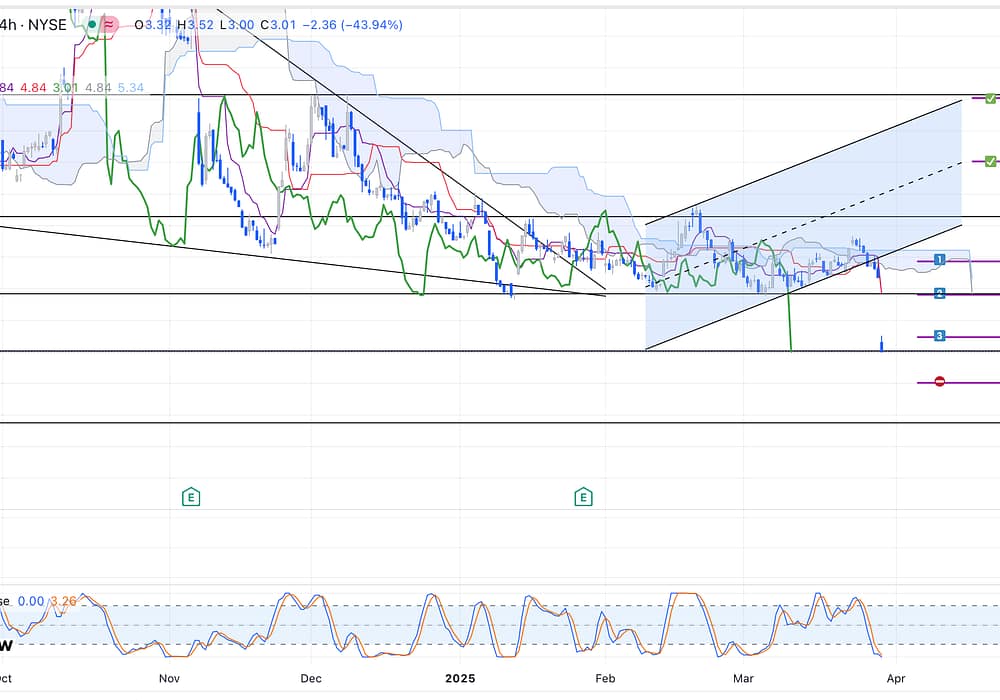Click the green 3.01 indicator value

65,88
